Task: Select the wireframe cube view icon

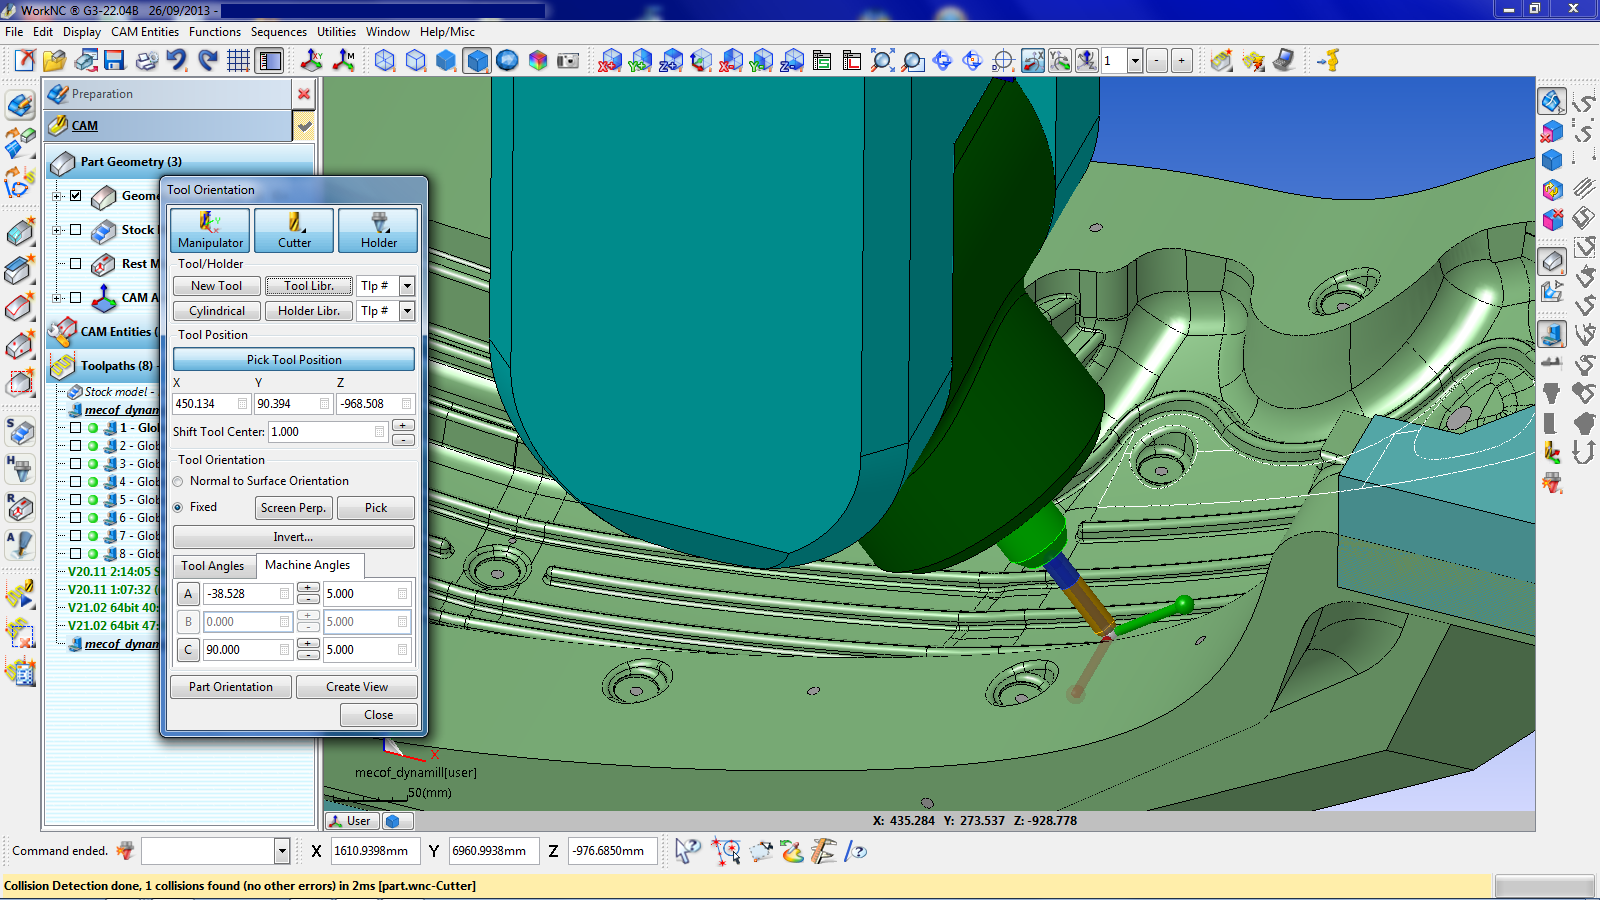Action: click(x=385, y=61)
